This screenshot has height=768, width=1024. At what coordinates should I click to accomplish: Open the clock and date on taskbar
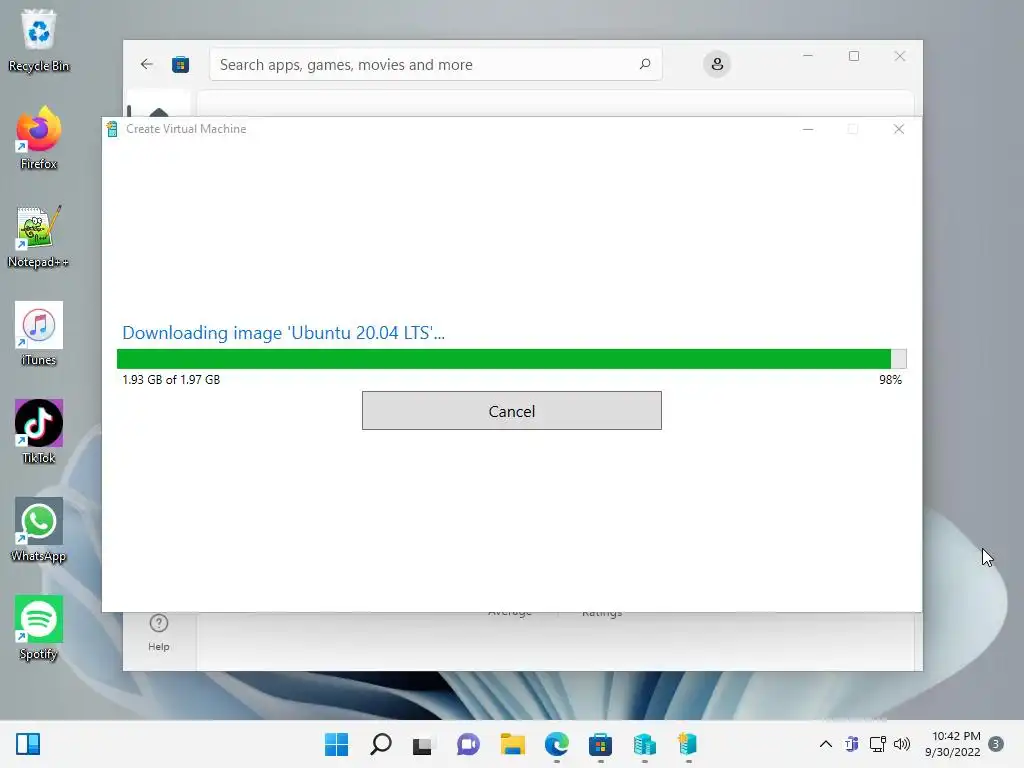pos(953,744)
